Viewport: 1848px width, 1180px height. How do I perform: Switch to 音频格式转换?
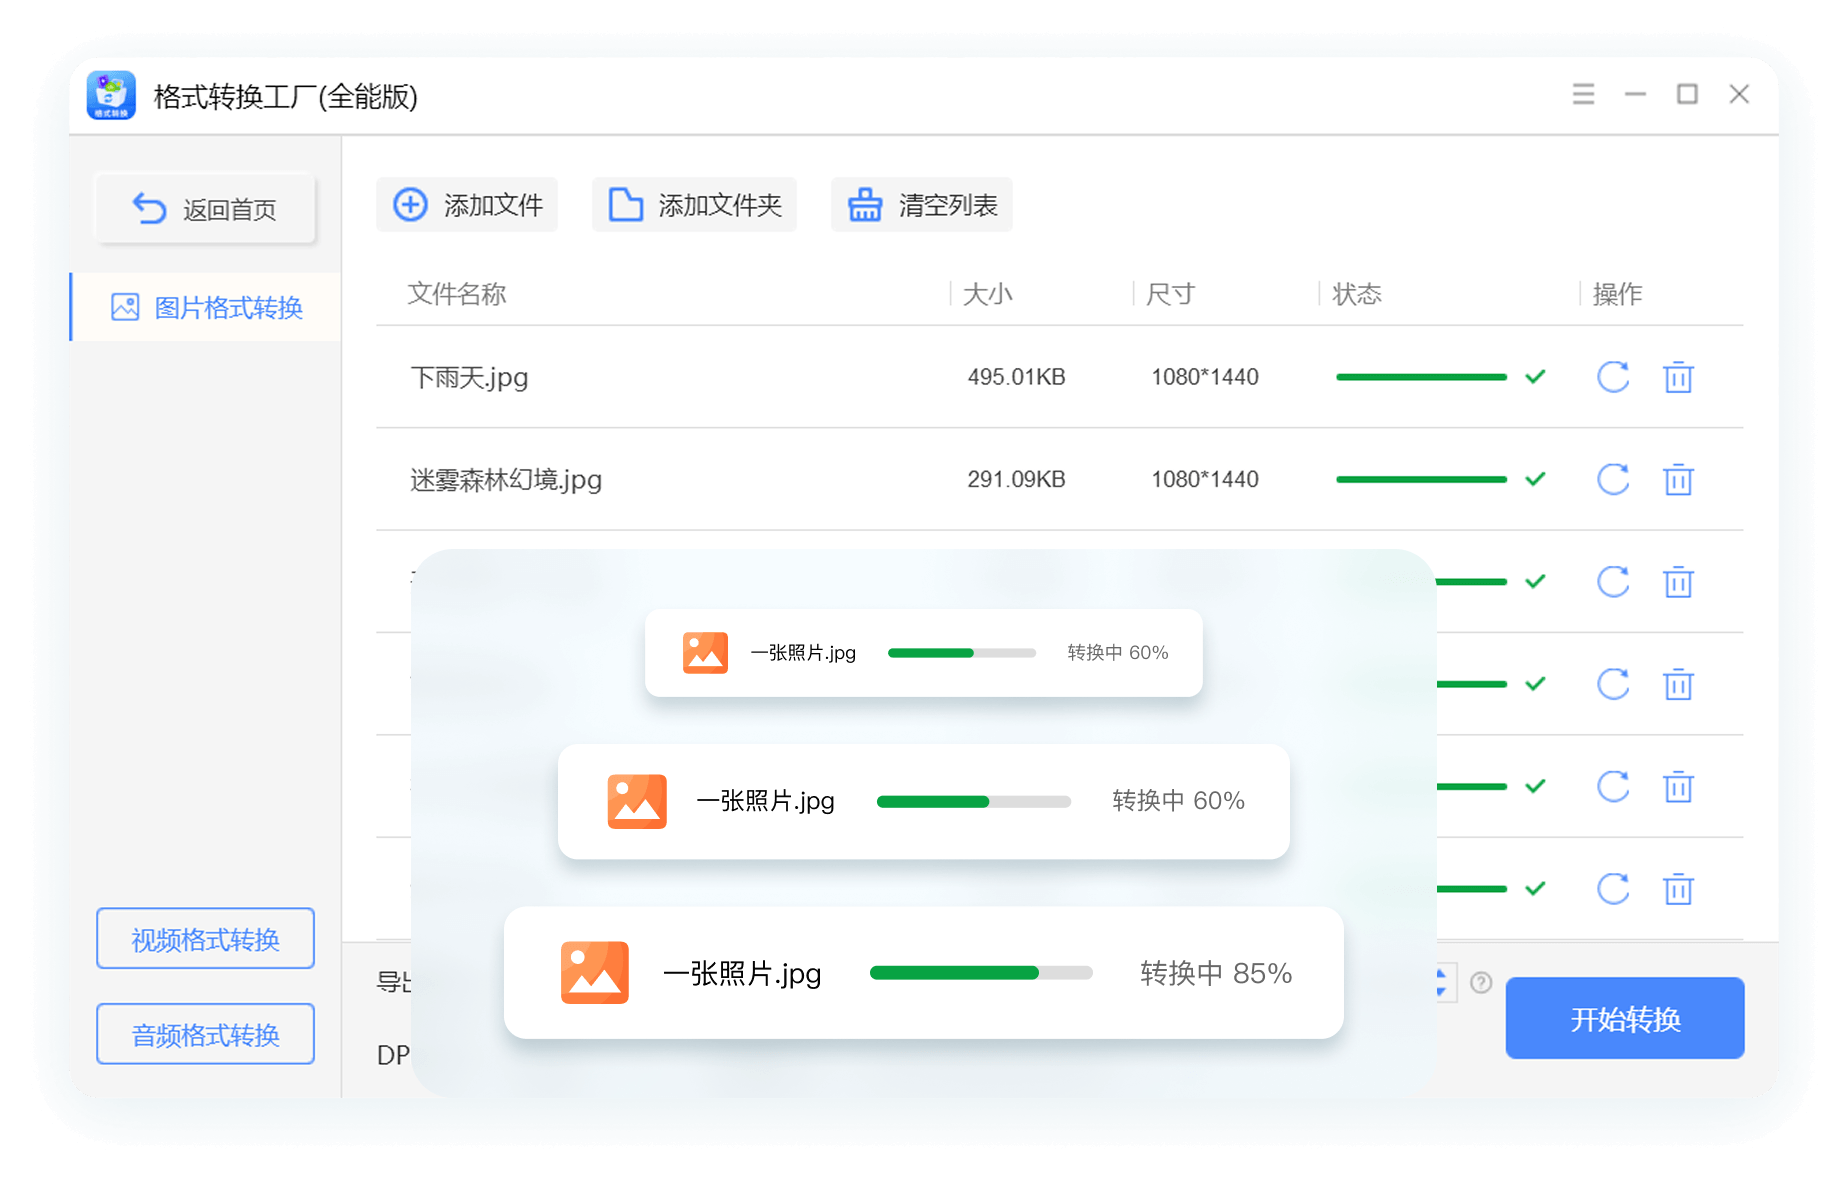coord(206,1034)
